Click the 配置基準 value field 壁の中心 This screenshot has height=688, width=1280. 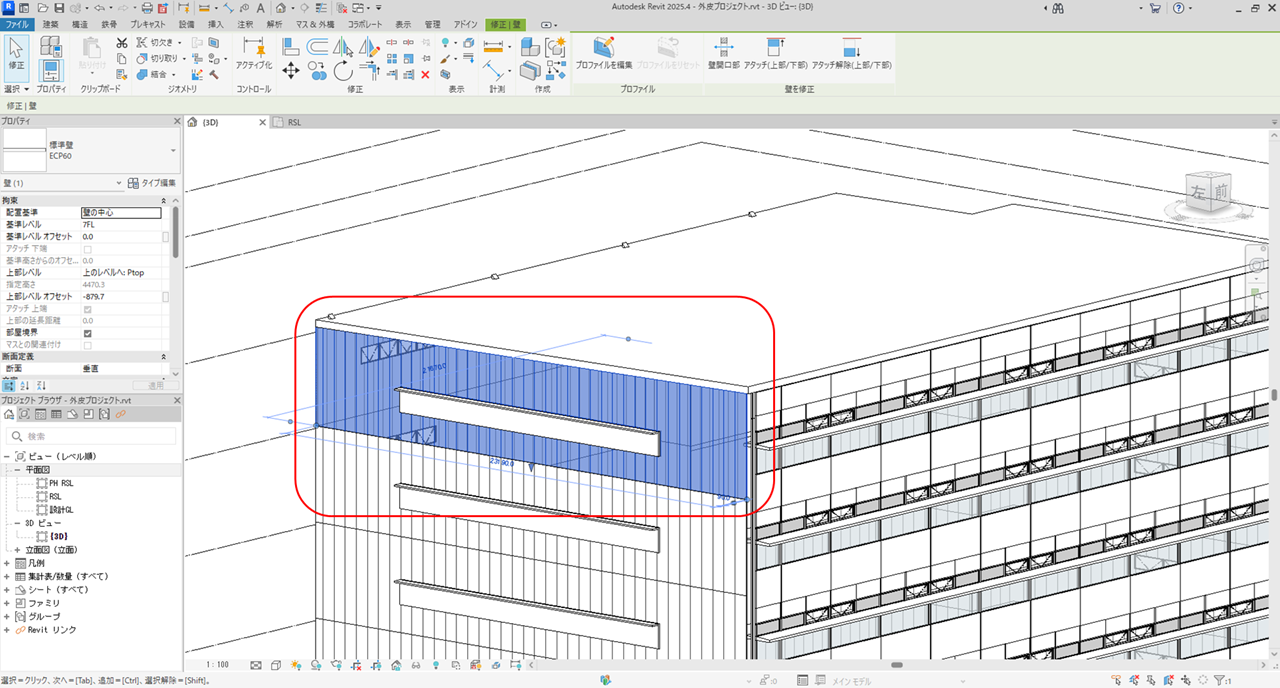(x=121, y=212)
